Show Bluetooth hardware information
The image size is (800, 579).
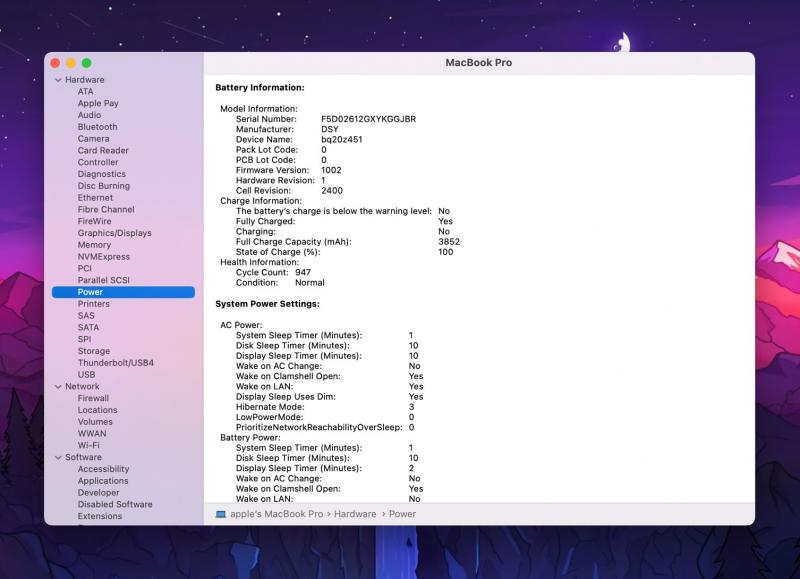click(x=97, y=127)
